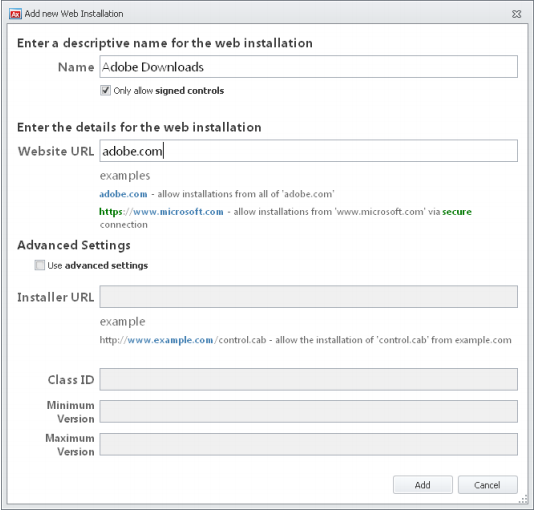This screenshot has width=535, height=511.
Task: Click the www.example.com/control.cab example link
Action: click(183, 340)
